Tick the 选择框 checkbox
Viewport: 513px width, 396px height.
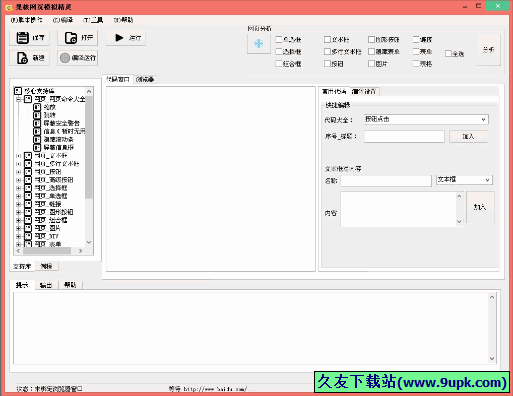[x=279, y=51]
